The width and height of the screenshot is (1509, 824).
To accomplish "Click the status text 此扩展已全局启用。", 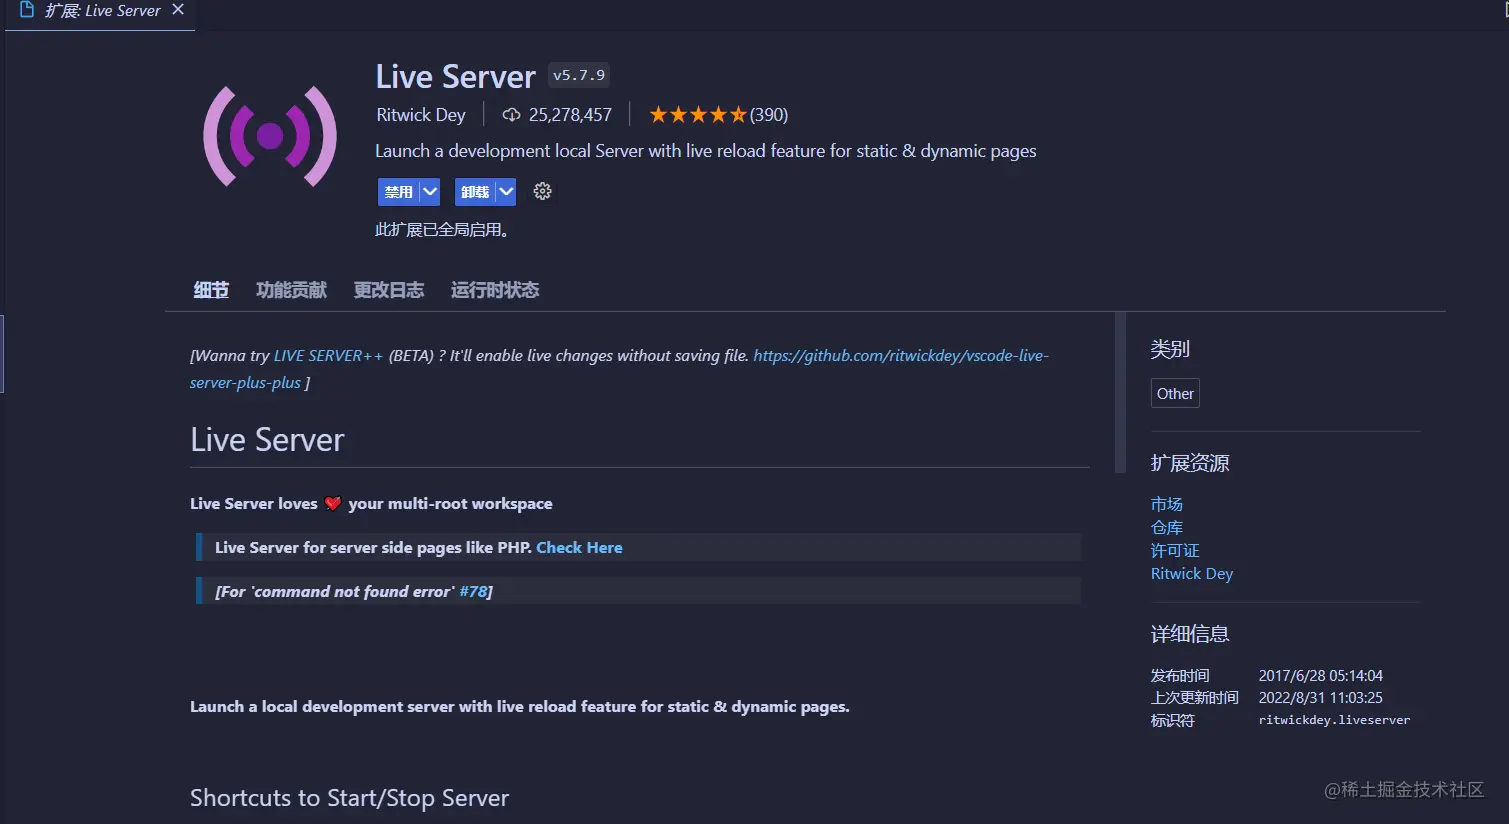I will [x=443, y=230].
